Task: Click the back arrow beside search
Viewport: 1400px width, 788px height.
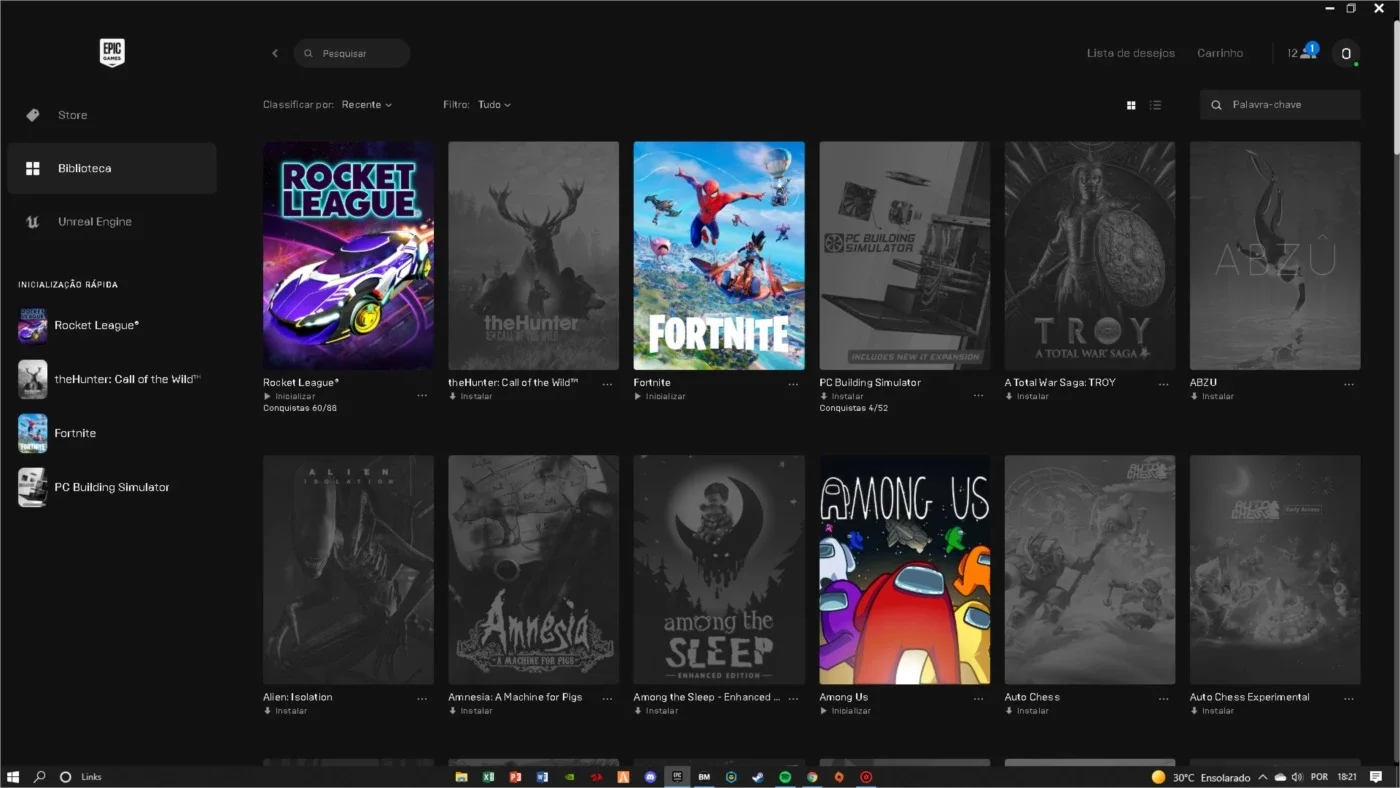Action: pyautogui.click(x=275, y=53)
